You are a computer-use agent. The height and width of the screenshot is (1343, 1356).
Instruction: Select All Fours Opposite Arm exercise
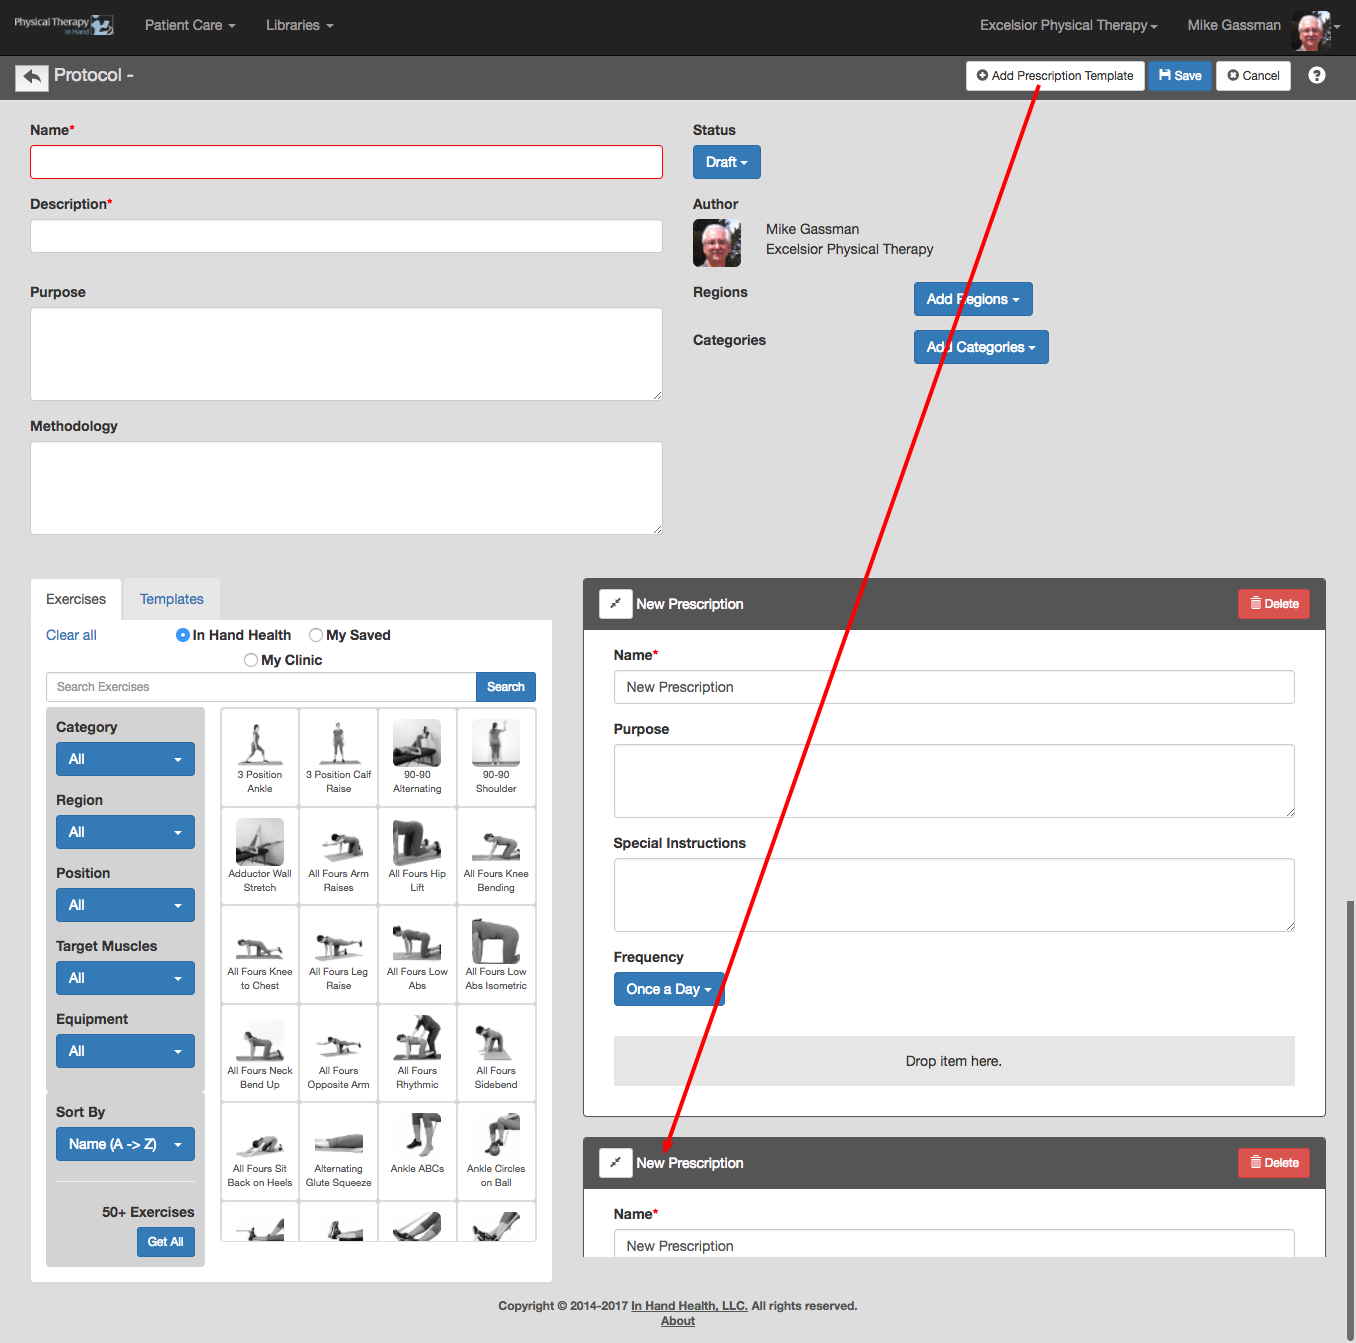338,1053
